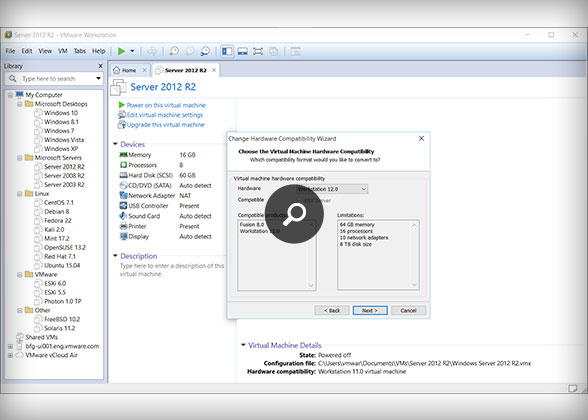
Task: Click Limitations list scroll down arrow
Action: point(414,285)
